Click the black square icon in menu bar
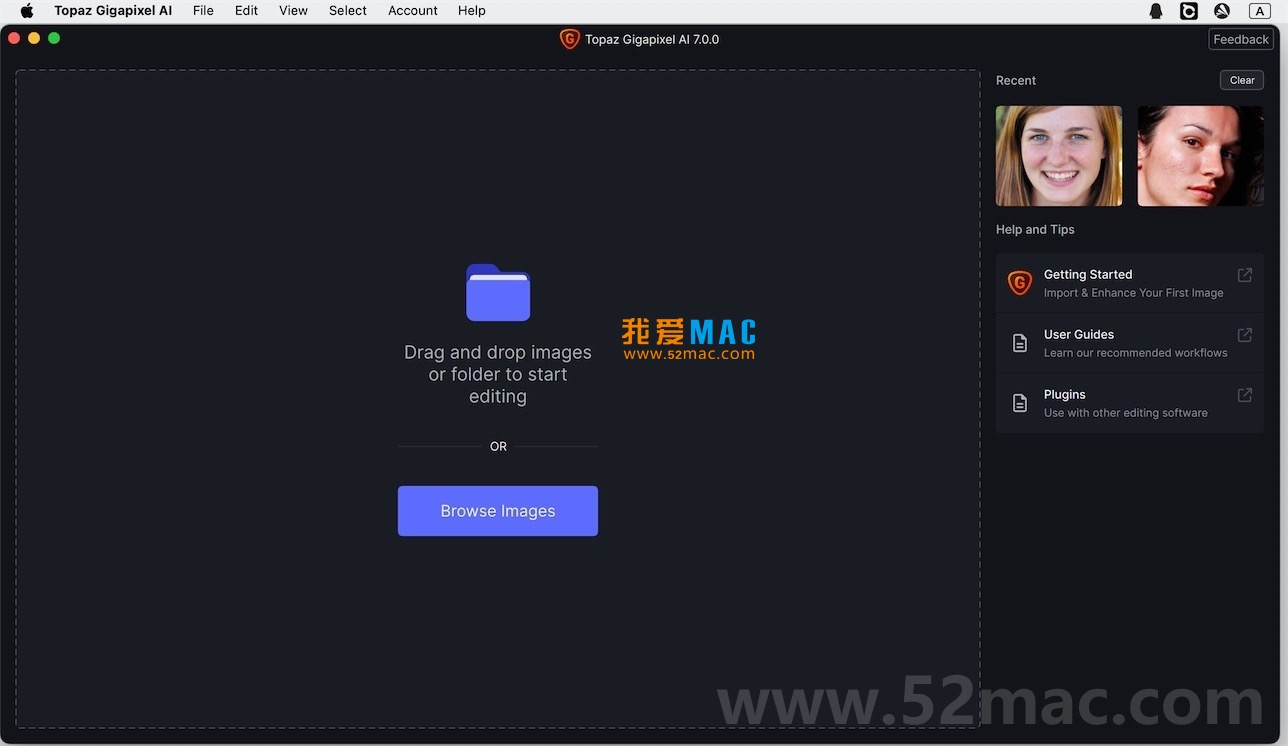 click(x=1189, y=11)
